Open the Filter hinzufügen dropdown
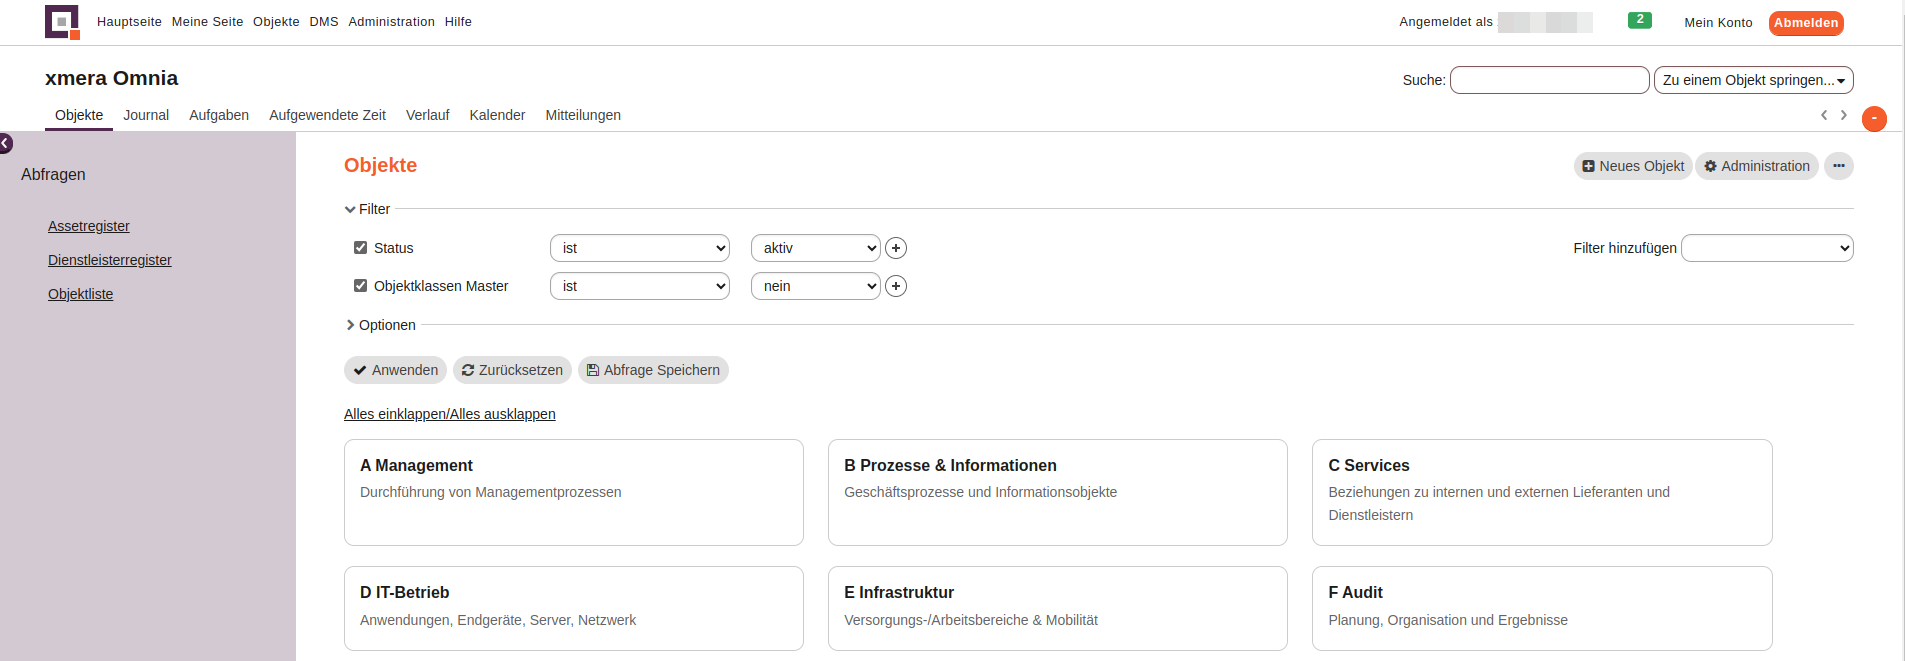 pyautogui.click(x=1766, y=248)
